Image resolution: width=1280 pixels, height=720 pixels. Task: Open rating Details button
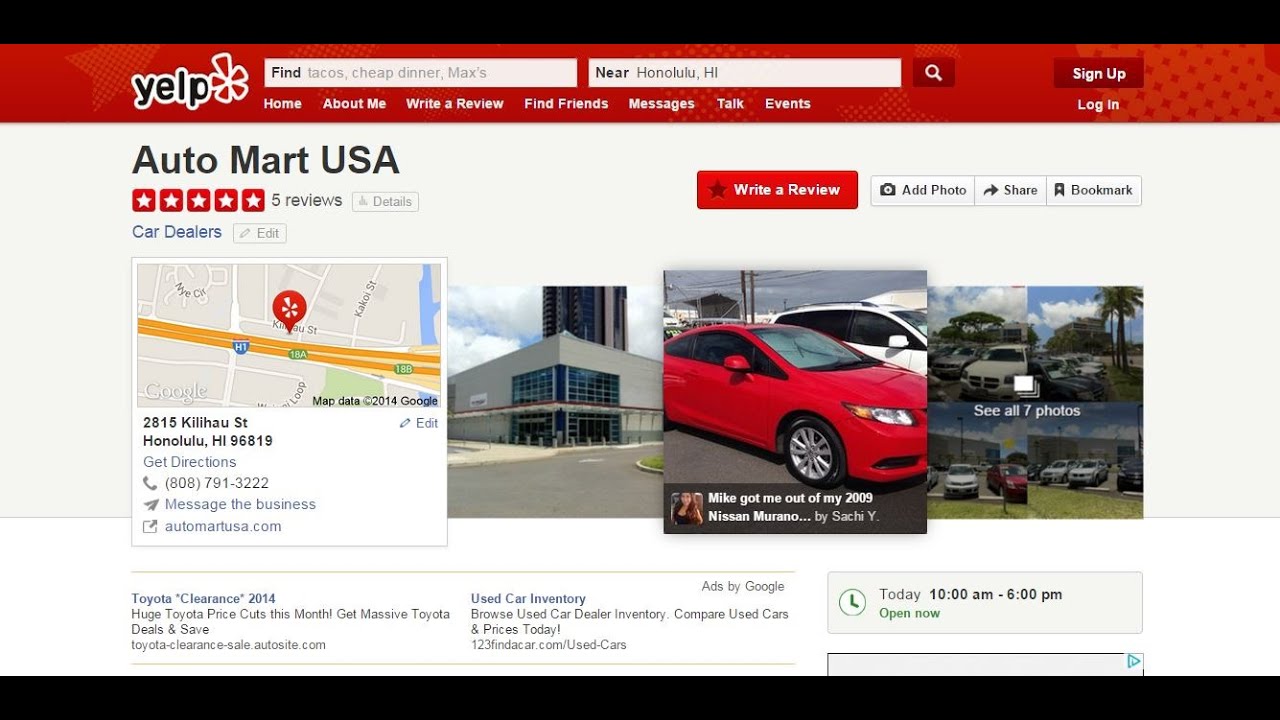coord(385,202)
